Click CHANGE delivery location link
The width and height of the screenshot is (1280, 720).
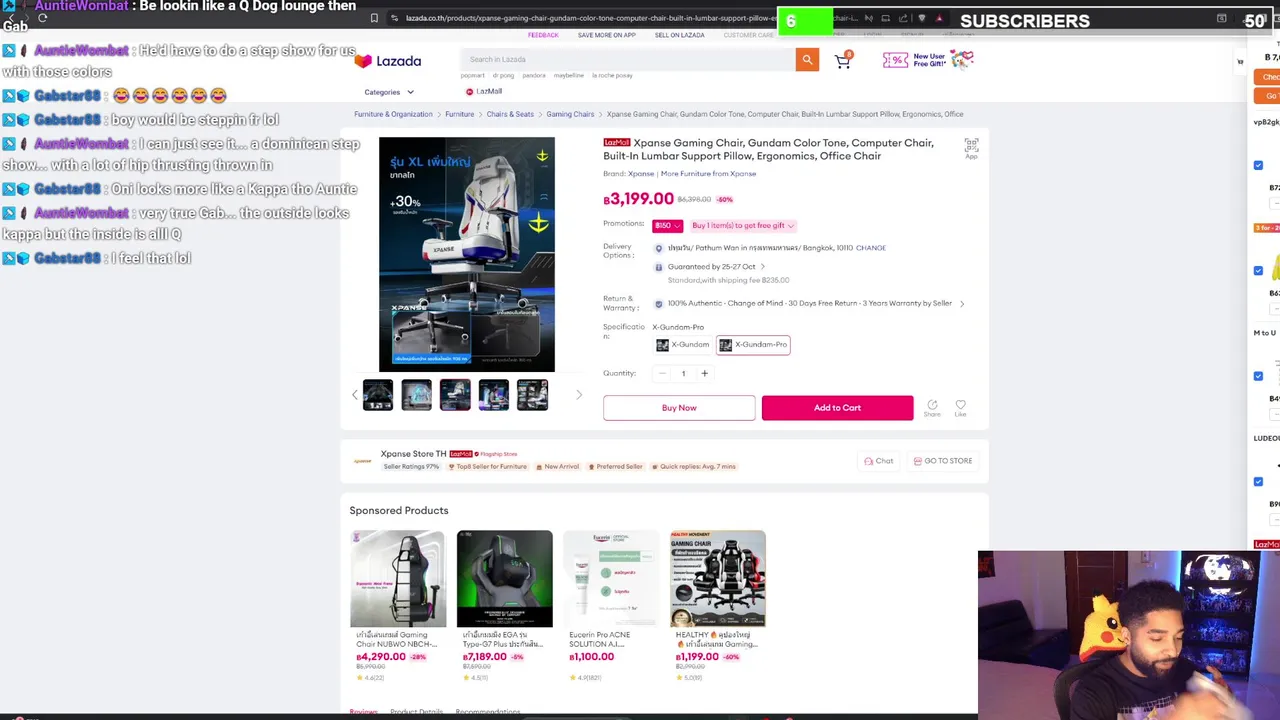870,248
